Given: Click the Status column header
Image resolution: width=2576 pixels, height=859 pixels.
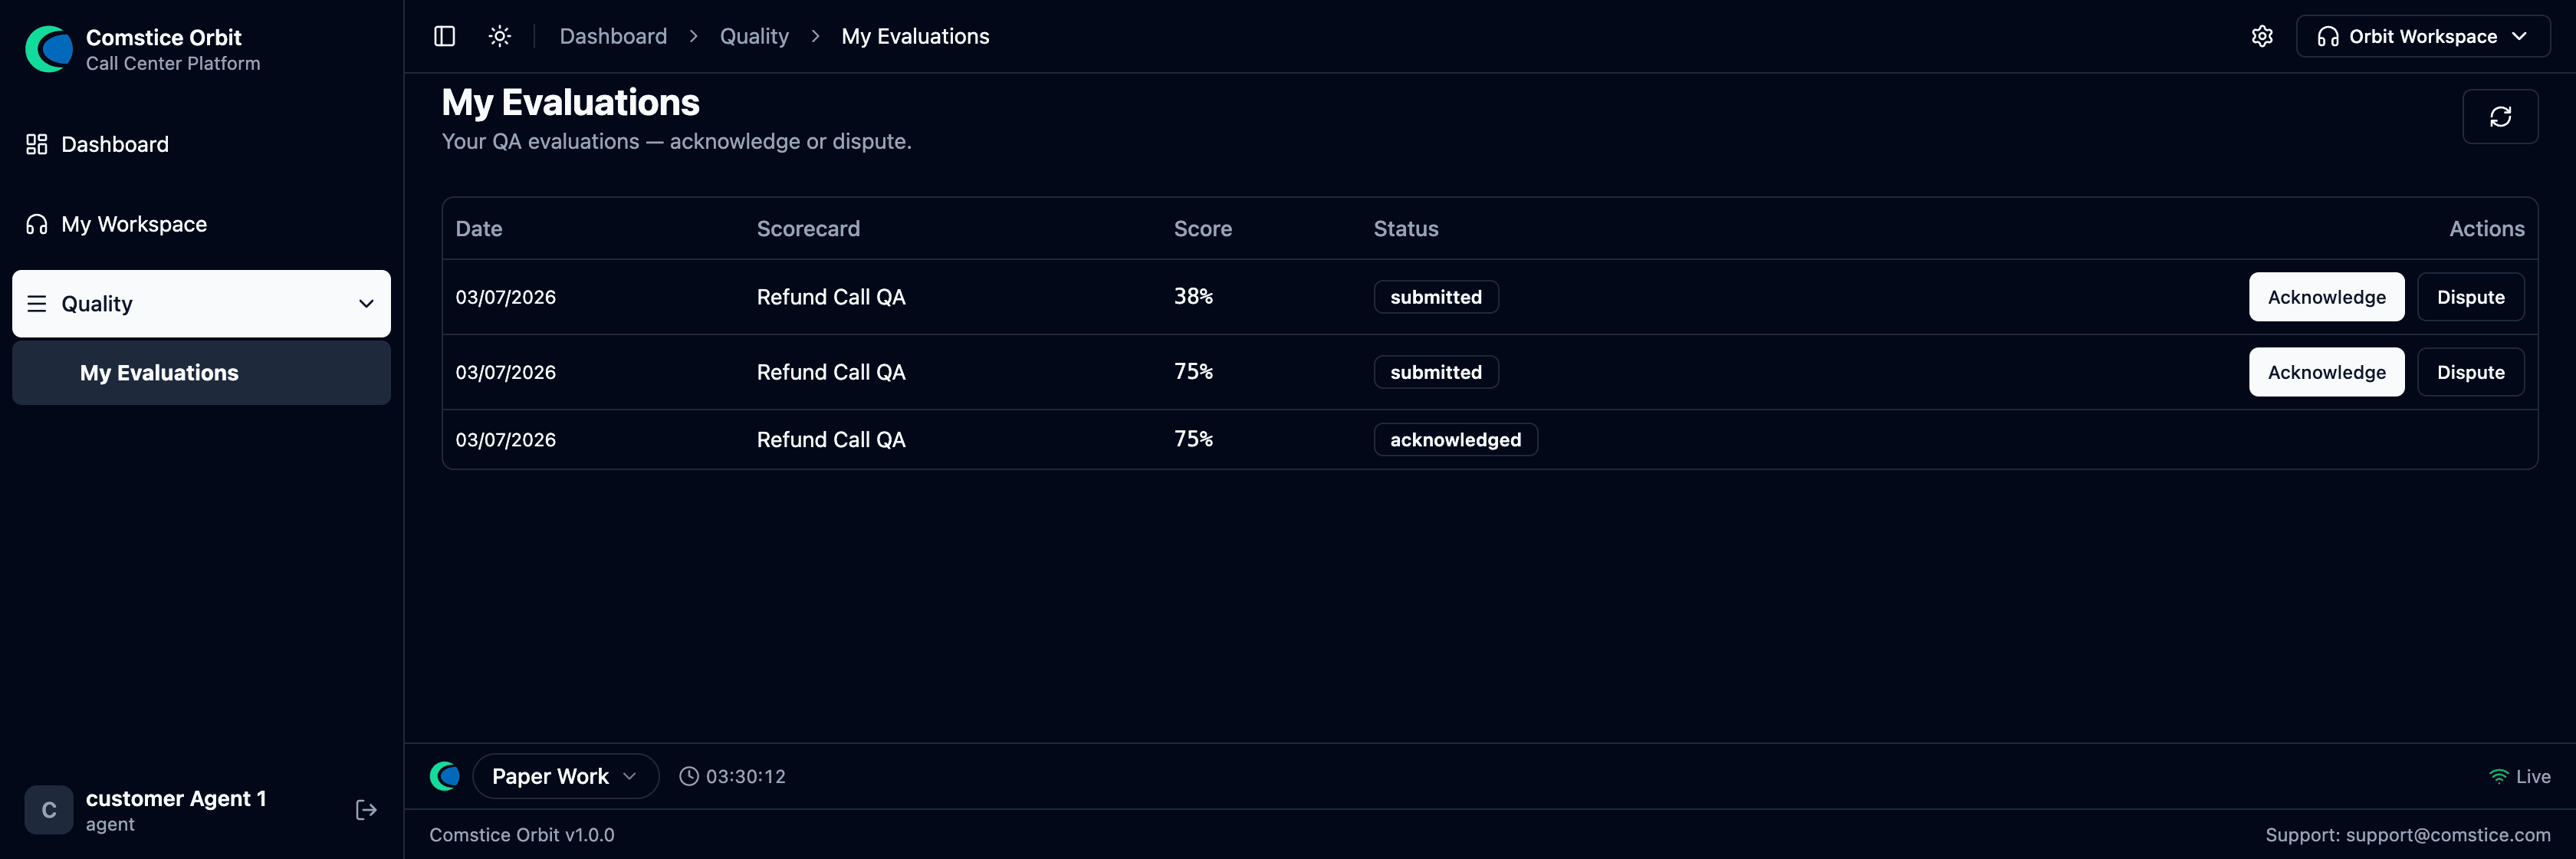Looking at the screenshot, I should pos(1405,228).
